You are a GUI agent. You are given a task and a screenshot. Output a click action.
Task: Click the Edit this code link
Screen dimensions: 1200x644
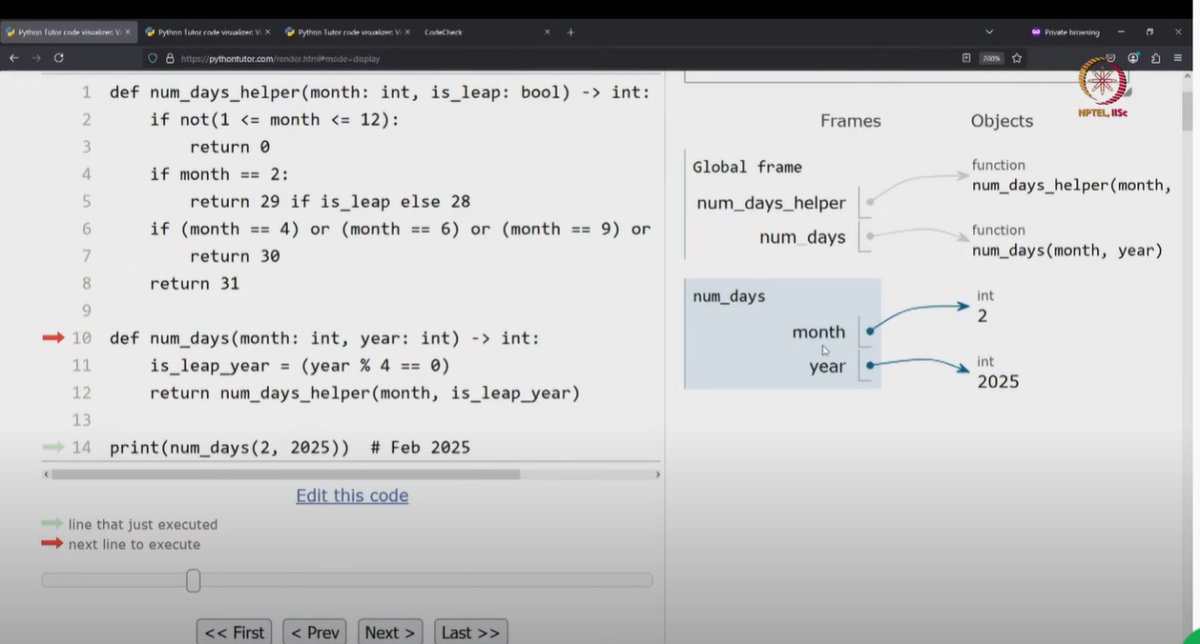pos(352,496)
